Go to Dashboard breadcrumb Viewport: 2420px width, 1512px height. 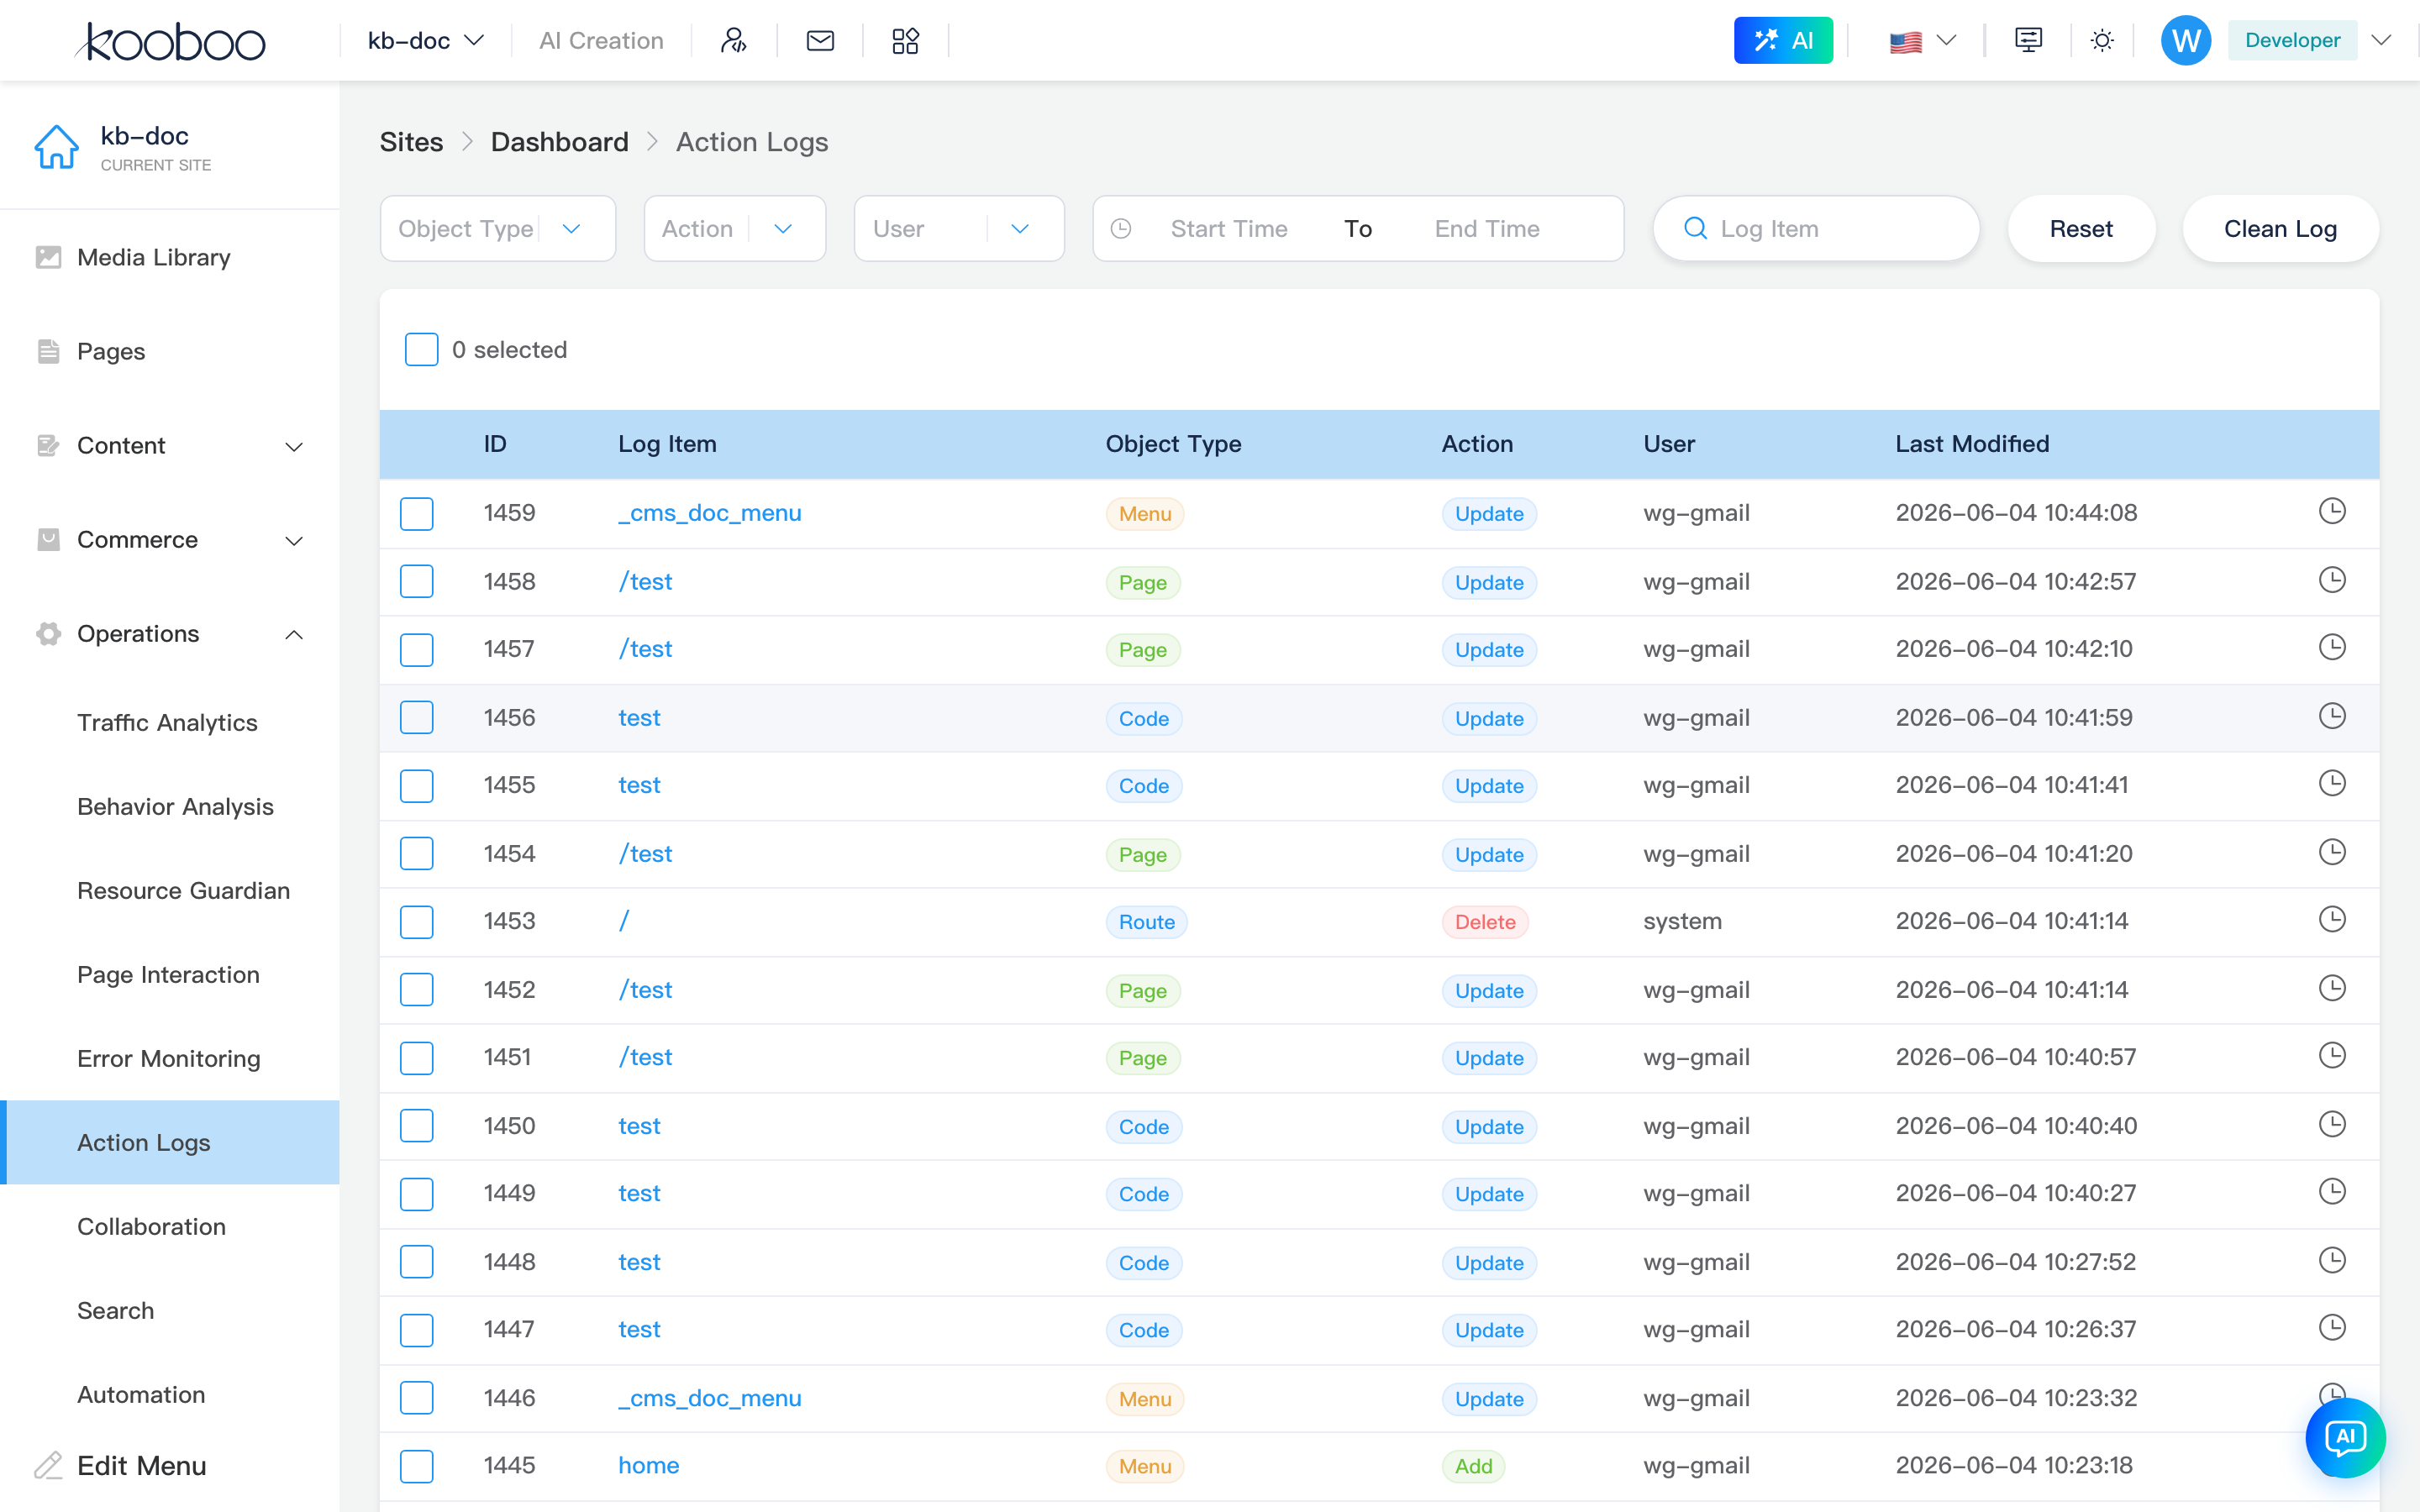(x=559, y=142)
